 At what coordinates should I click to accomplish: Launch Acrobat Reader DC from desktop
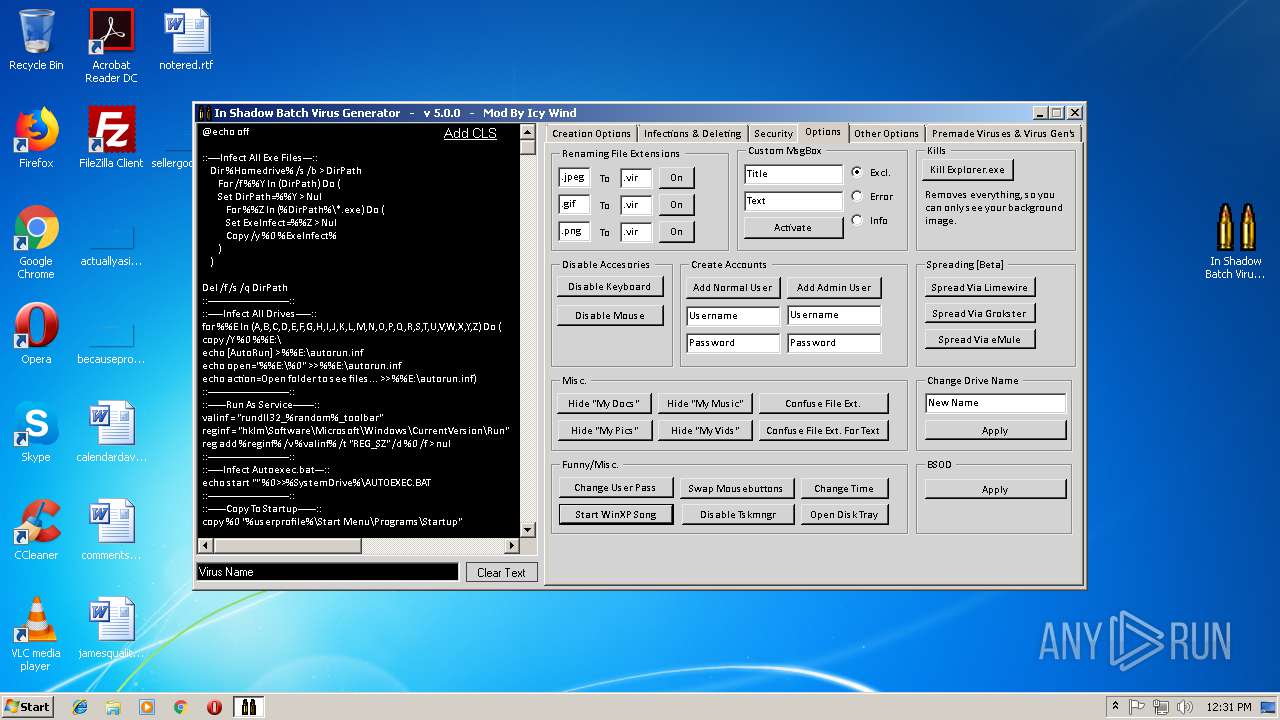click(x=111, y=46)
